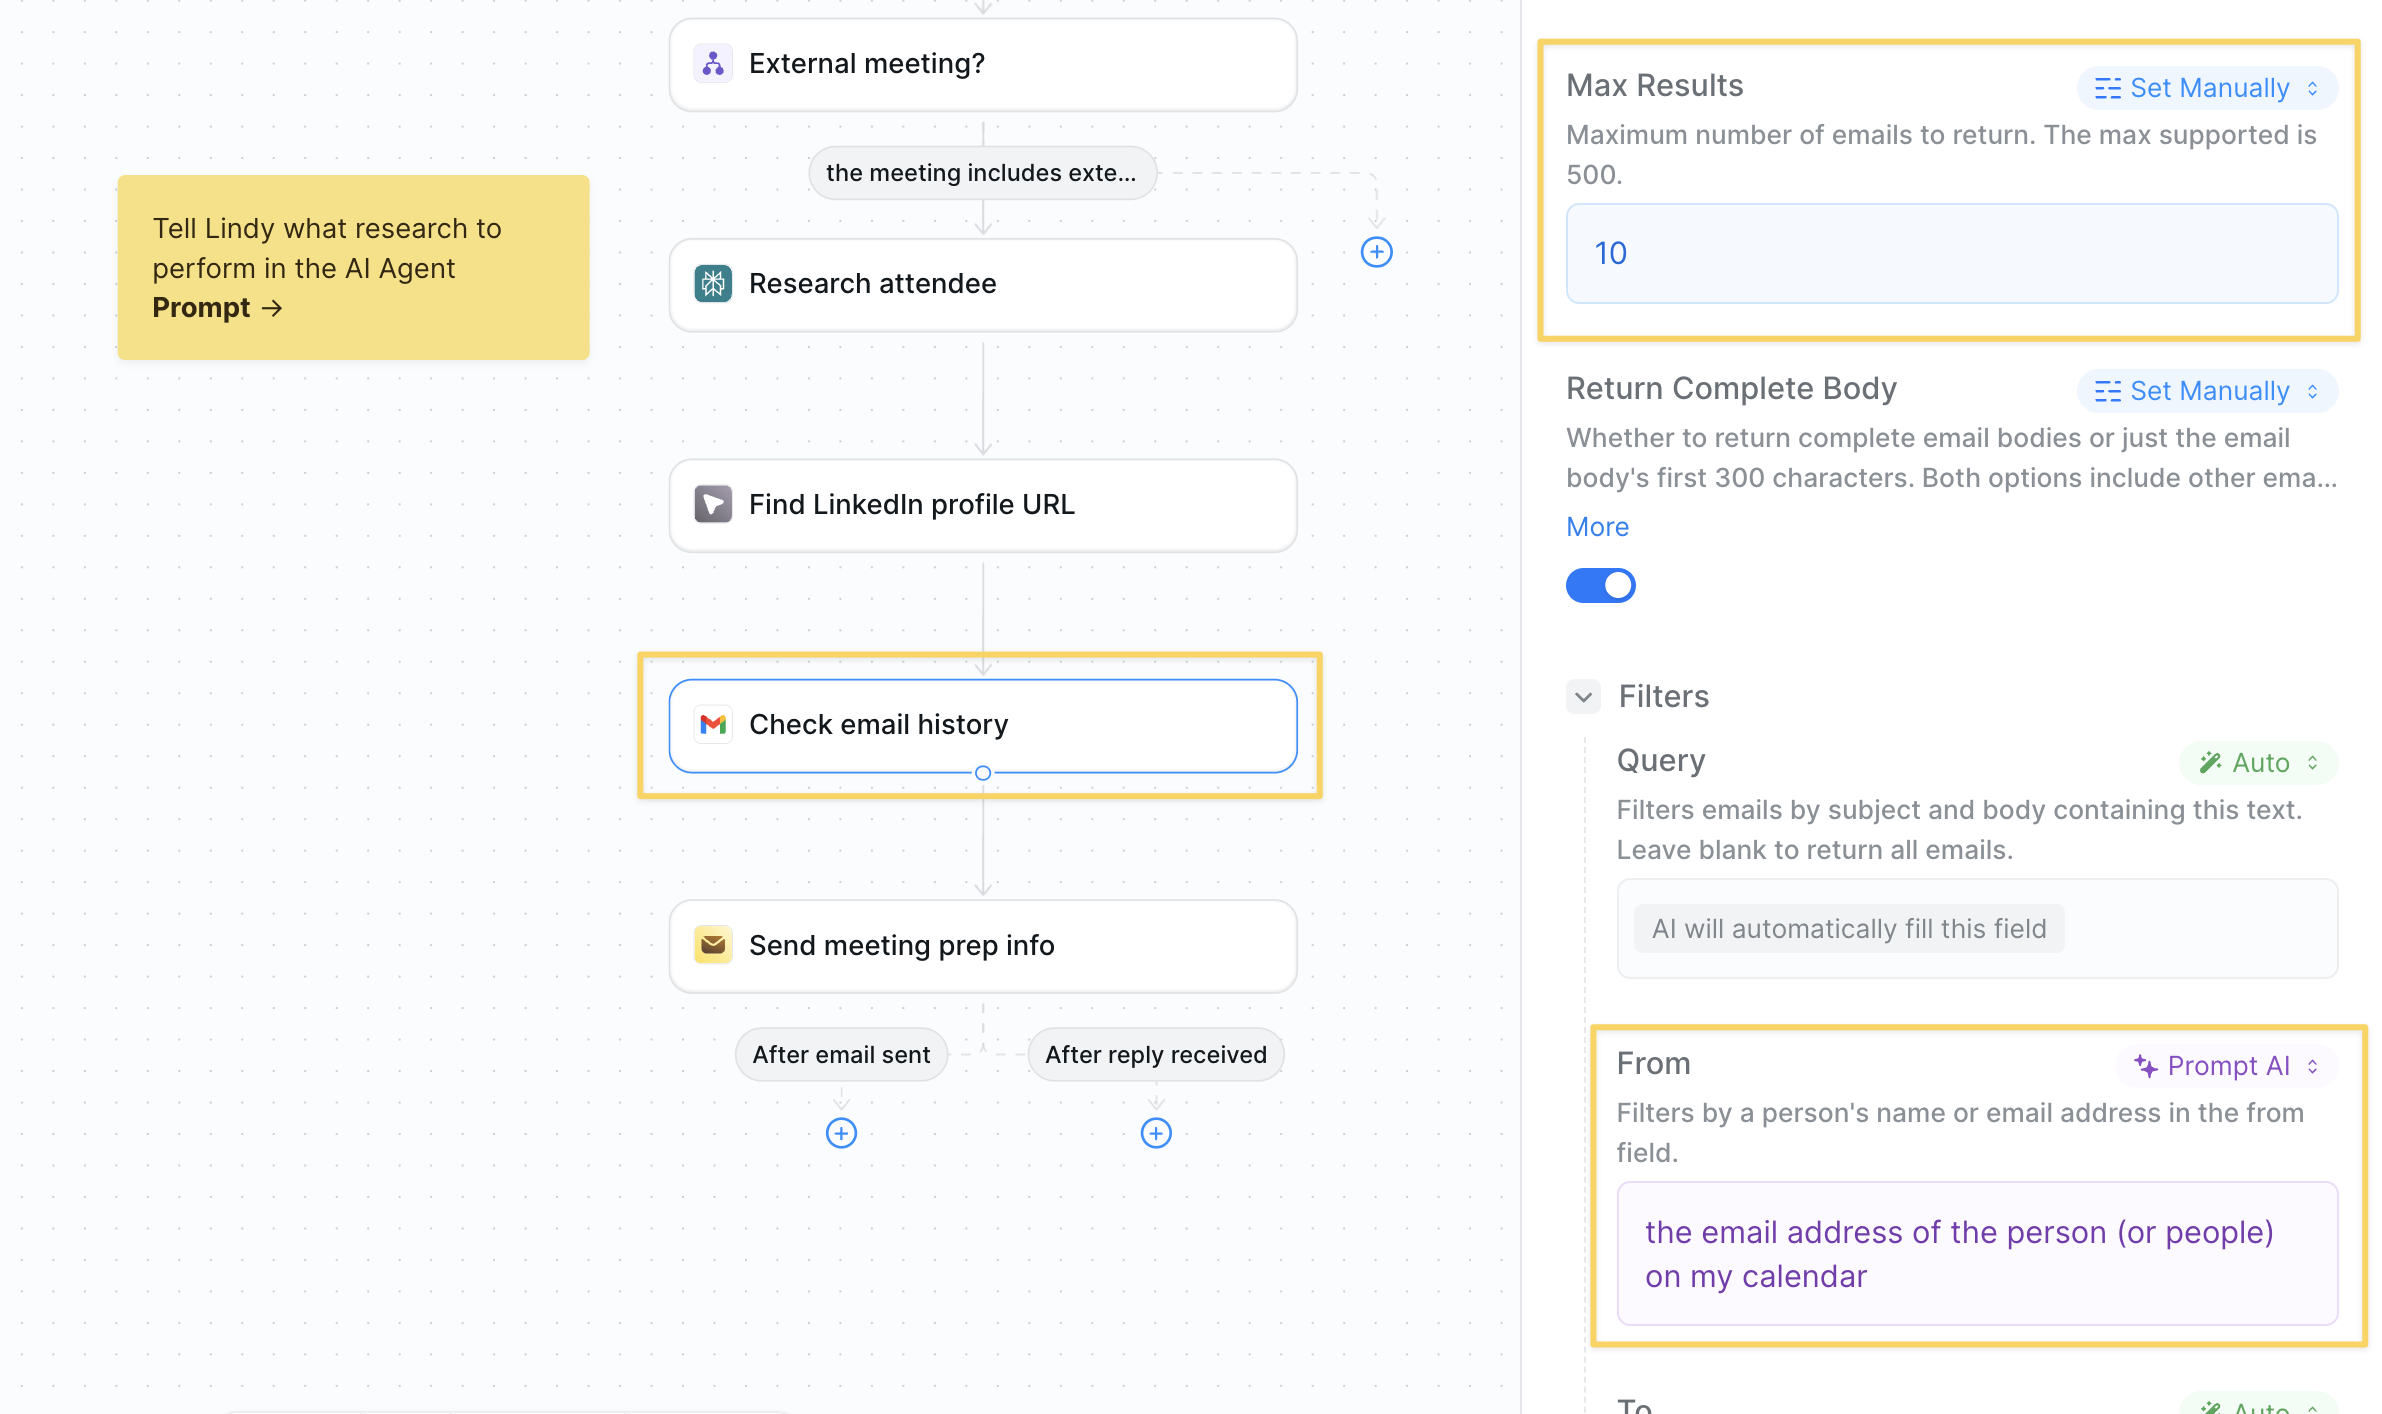This screenshot has height=1414, width=2382.
Task: Click the plus icon on the branch connector
Action: [x=1376, y=253]
